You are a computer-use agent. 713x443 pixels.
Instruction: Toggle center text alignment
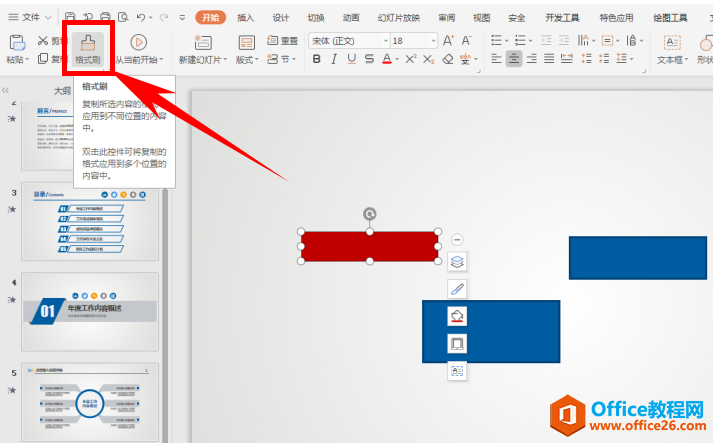click(514, 59)
